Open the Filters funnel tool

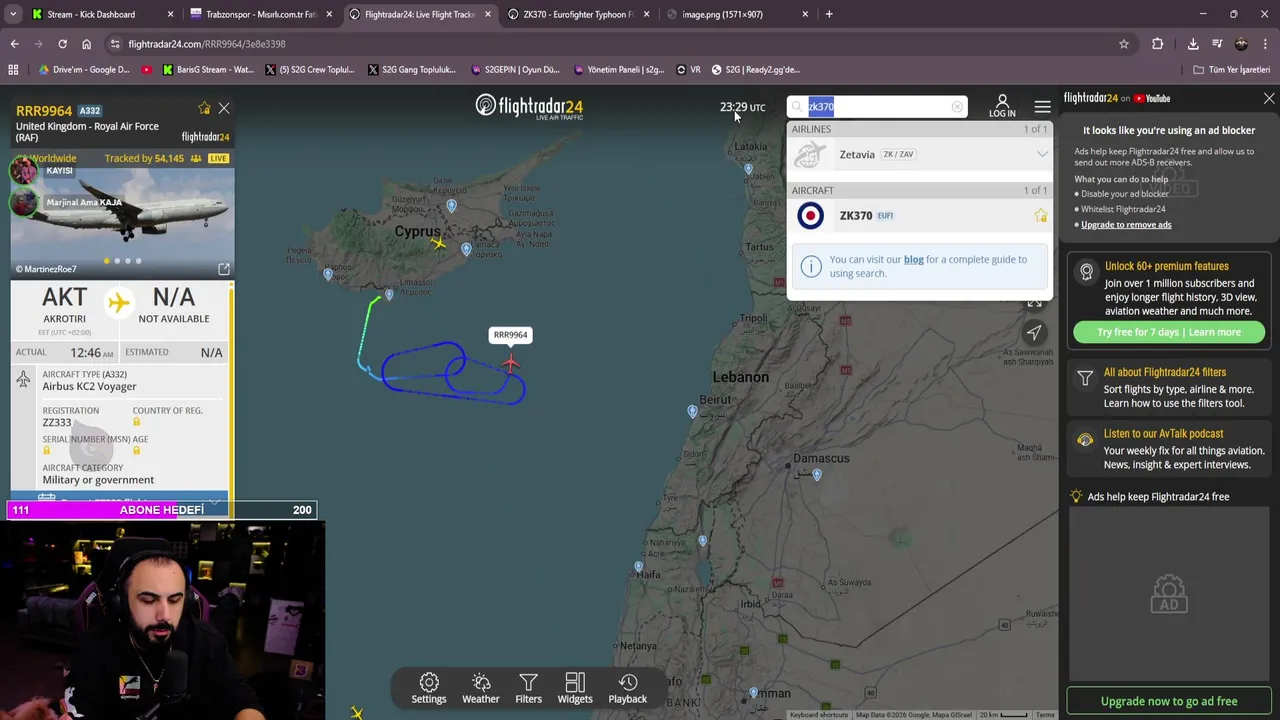528,689
